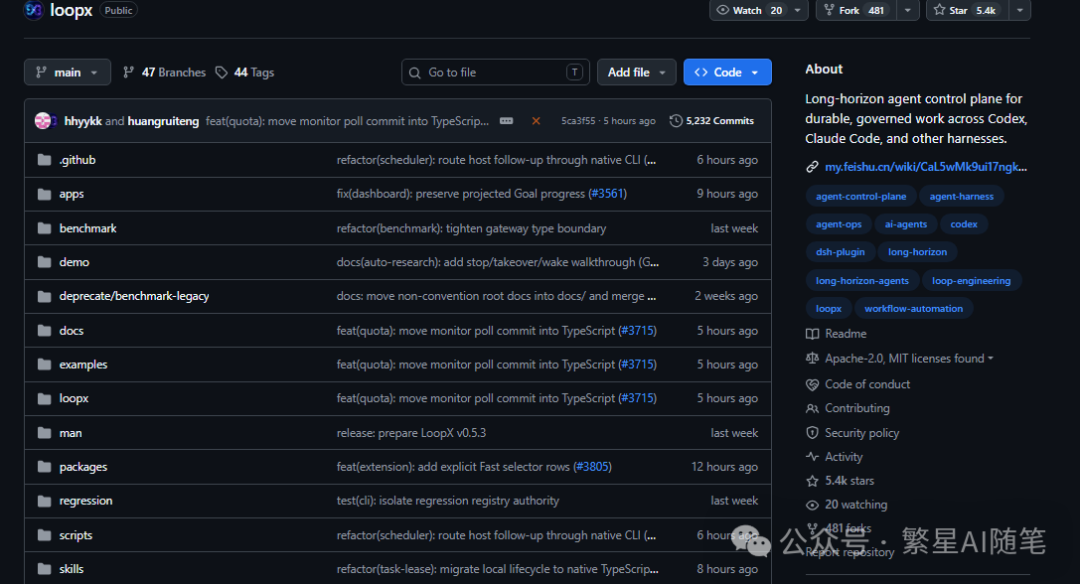
Task: Expand the green Code dropdown
Action: pyautogui.click(x=727, y=72)
